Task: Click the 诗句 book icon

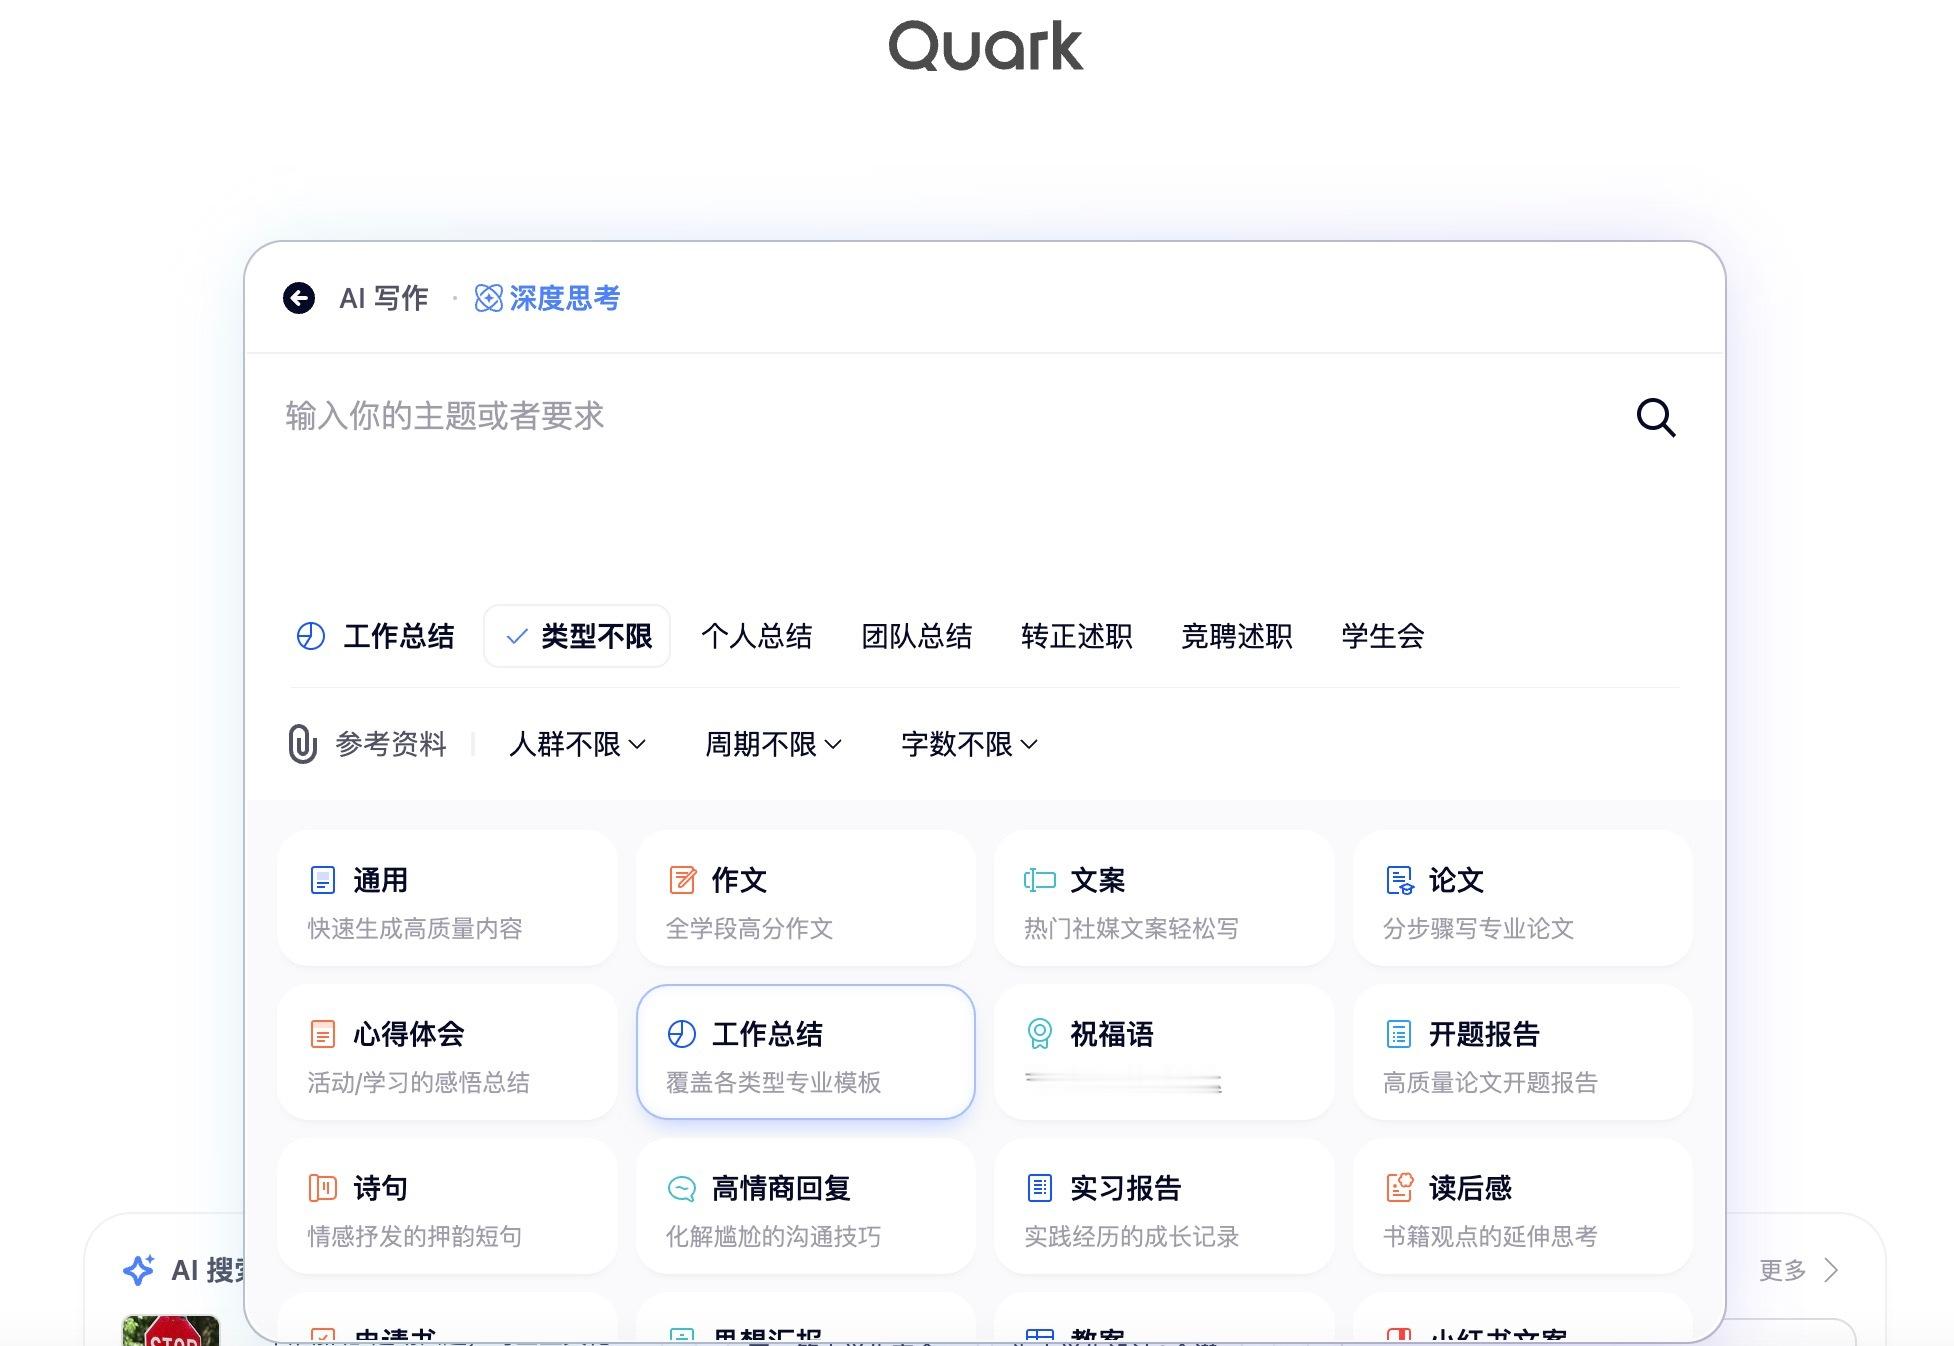Action: (323, 1188)
